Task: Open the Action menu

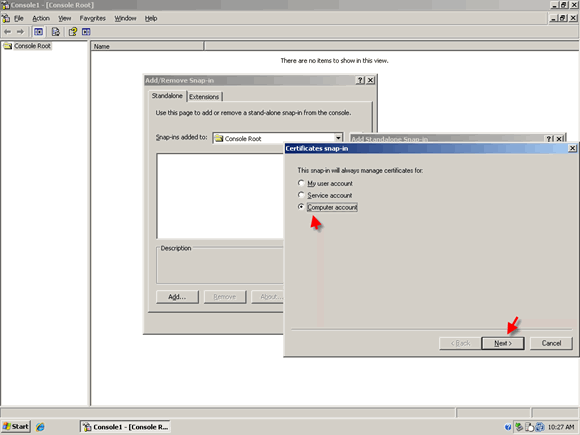Action: pyautogui.click(x=41, y=18)
